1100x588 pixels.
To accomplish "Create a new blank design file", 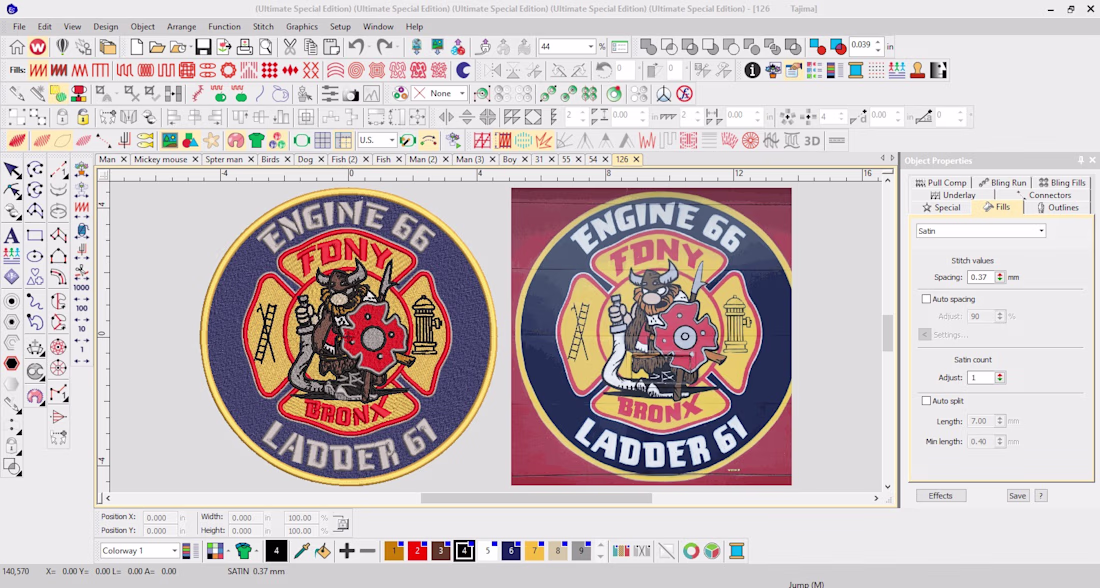I will click(x=136, y=47).
